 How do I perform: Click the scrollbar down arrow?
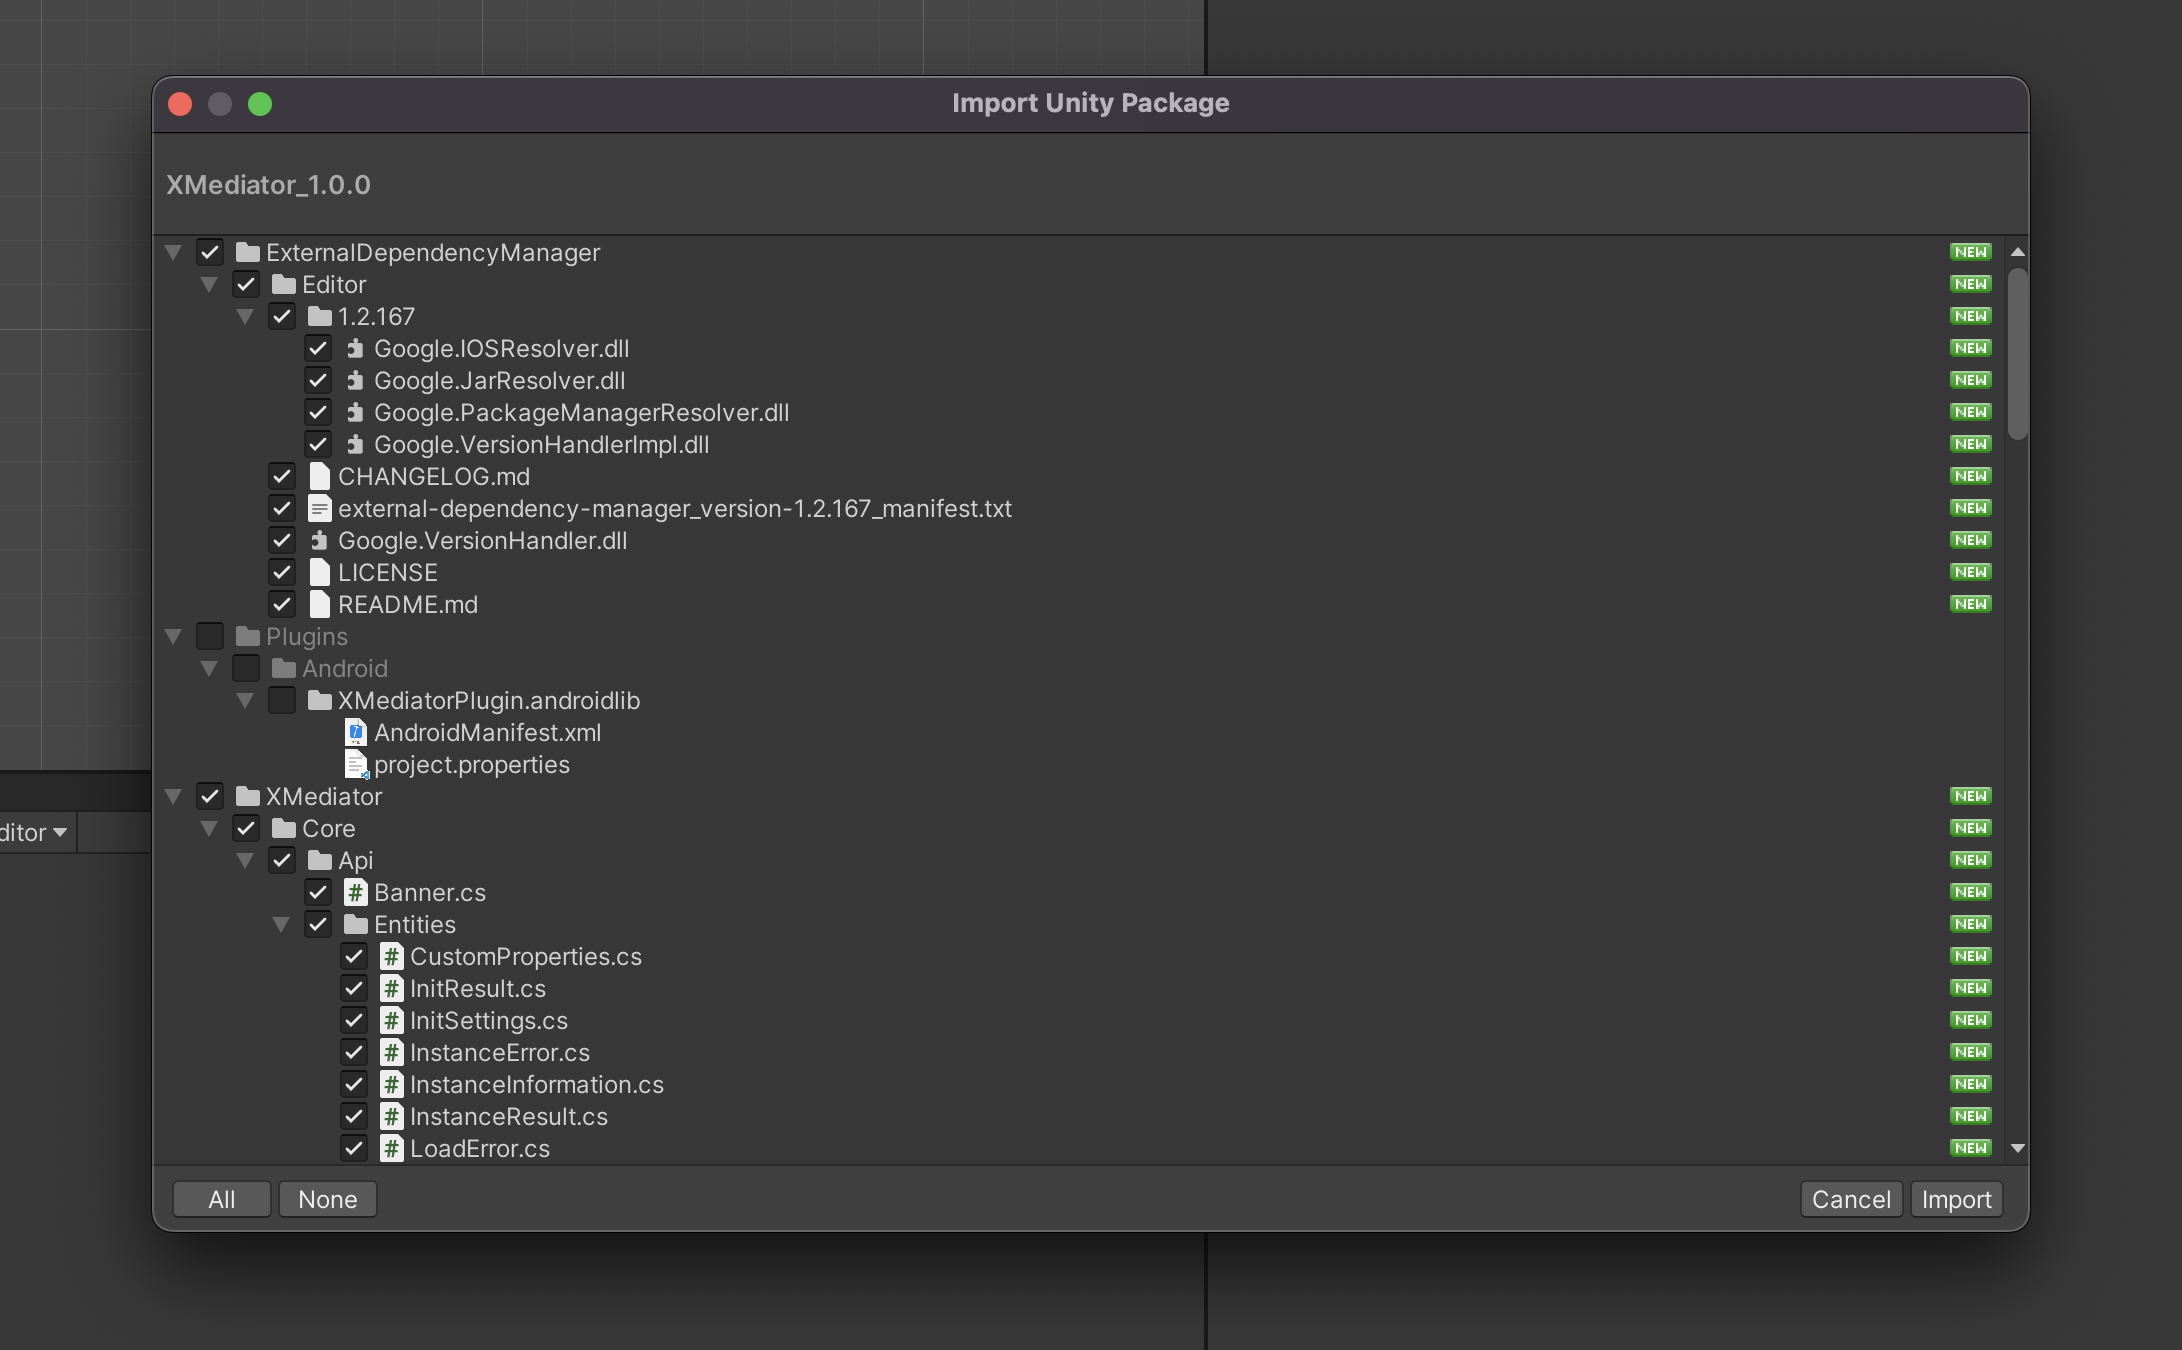(x=2018, y=1149)
